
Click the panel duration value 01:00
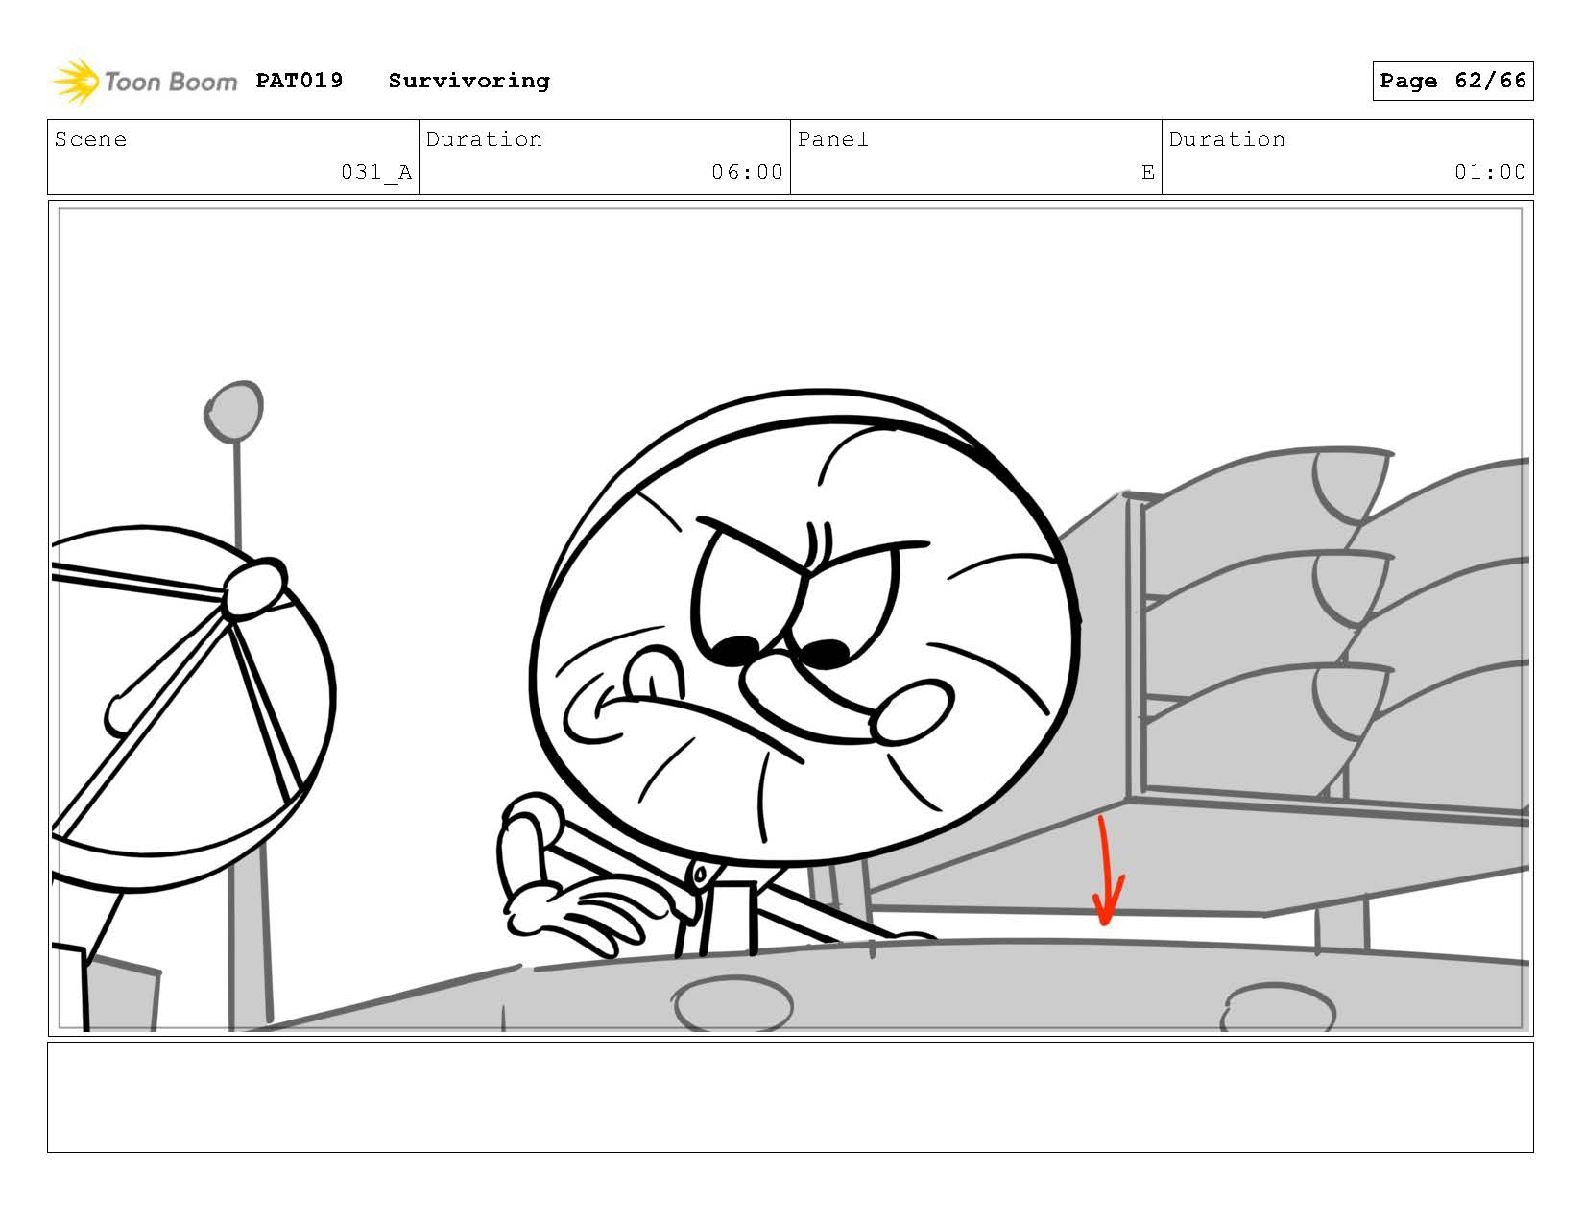[x=1490, y=172]
